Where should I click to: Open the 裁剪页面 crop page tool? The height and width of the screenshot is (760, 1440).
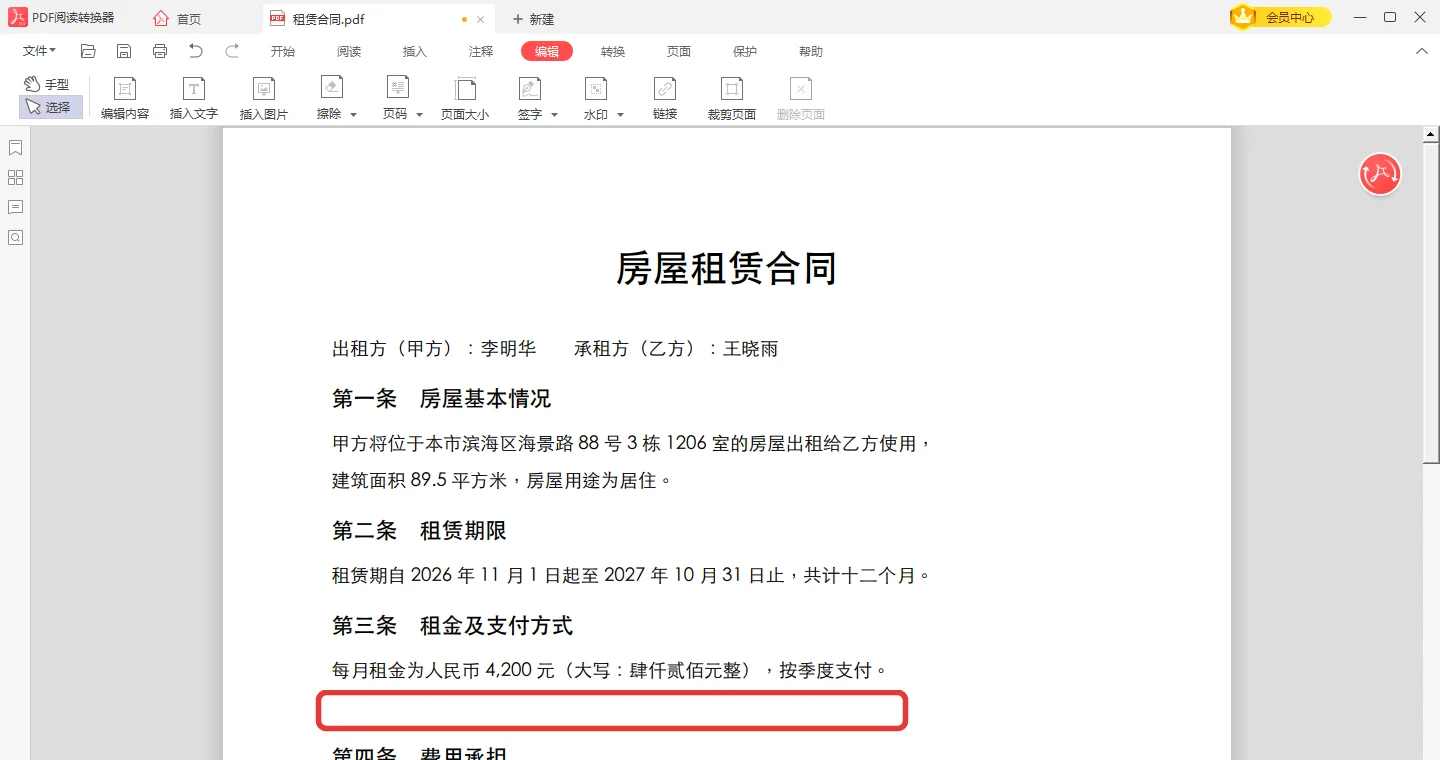(732, 99)
